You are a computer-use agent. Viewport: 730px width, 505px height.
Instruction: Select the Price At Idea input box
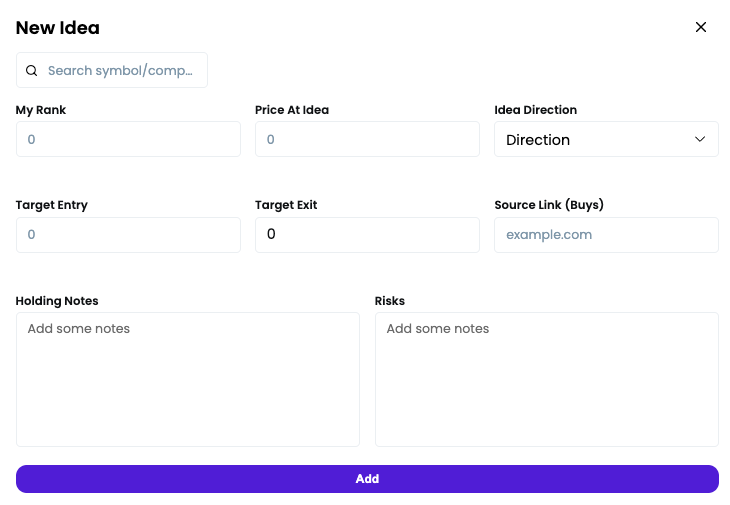pos(367,140)
